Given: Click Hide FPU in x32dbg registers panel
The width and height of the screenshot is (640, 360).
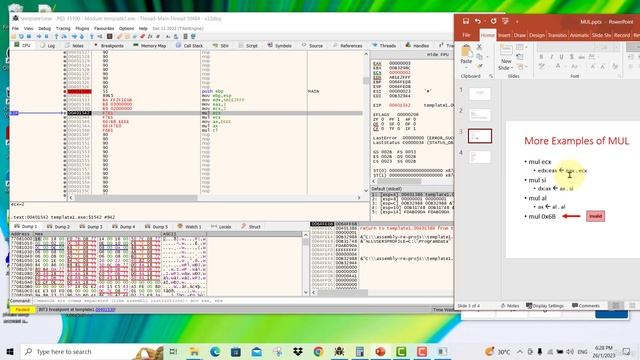Looking at the screenshot, I should (x=438, y=54).
